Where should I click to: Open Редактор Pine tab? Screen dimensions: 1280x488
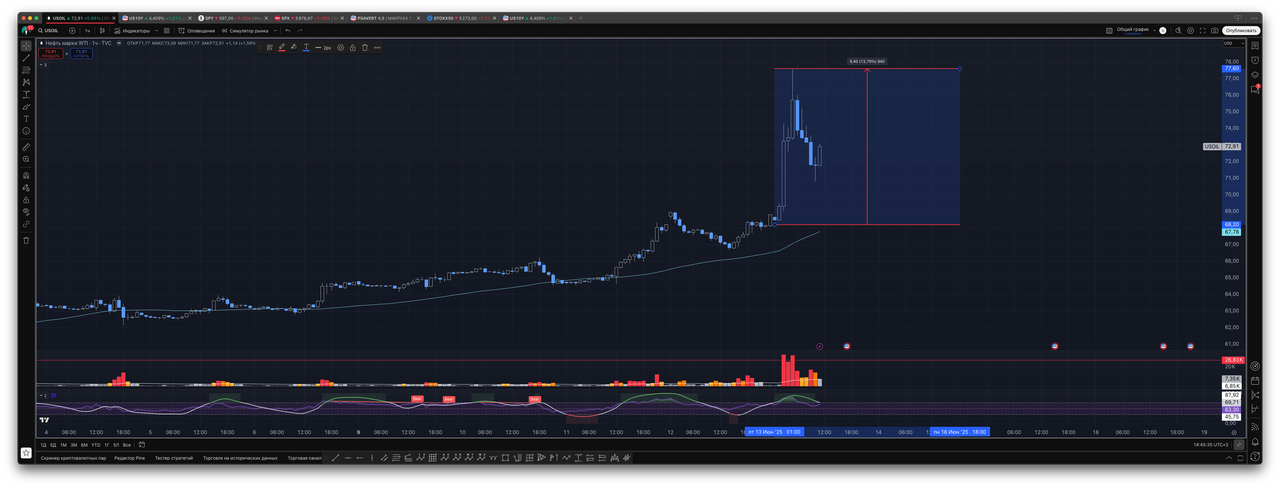pos(129,458)
